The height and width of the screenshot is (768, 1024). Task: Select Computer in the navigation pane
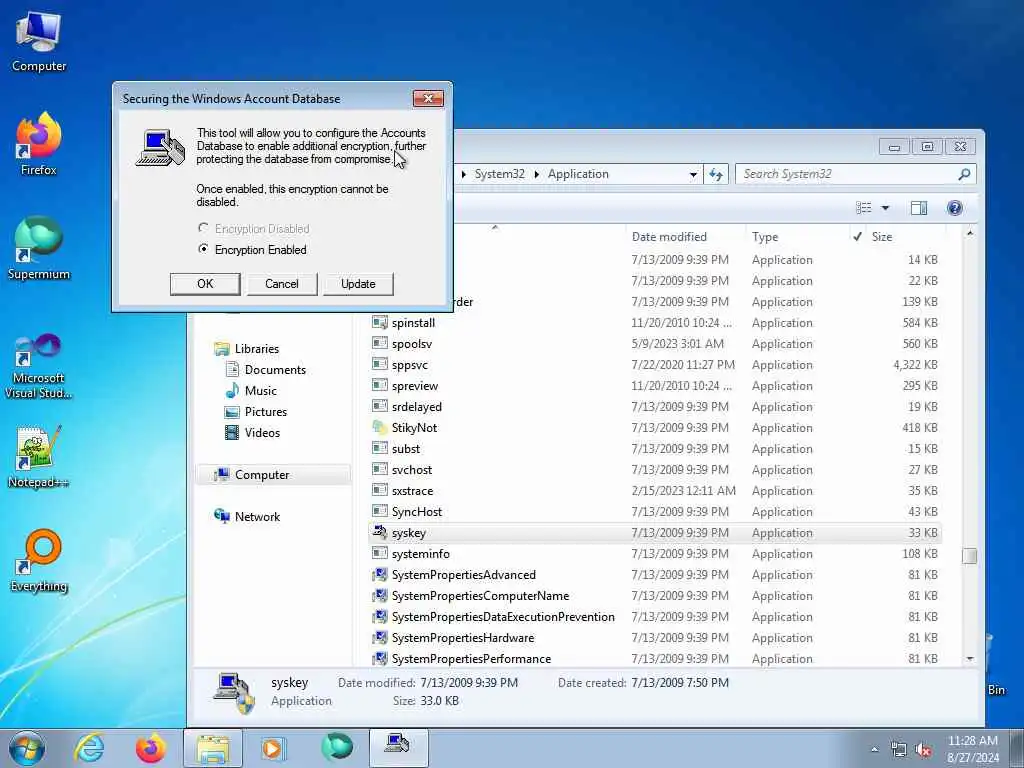point(262,475)
